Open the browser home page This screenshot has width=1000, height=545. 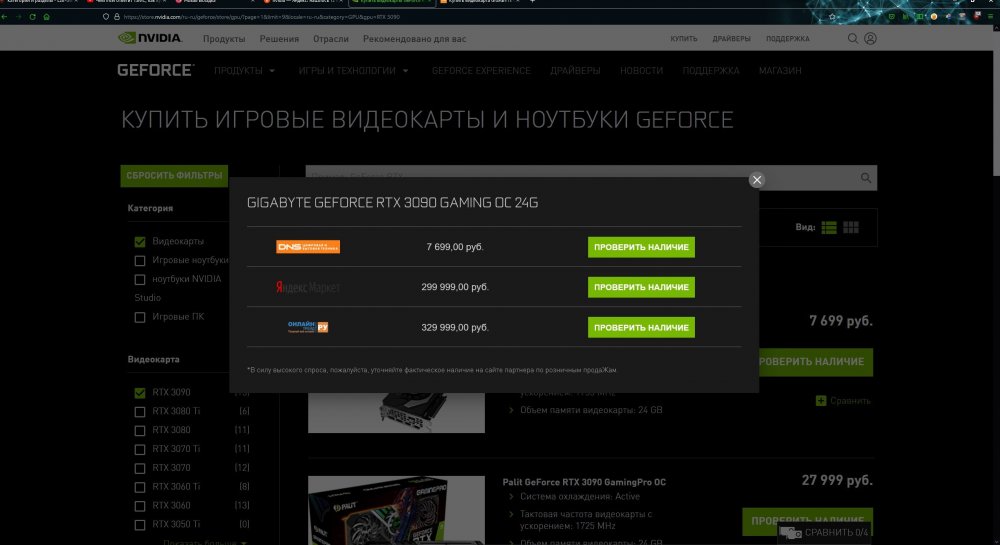click(46, 17)
